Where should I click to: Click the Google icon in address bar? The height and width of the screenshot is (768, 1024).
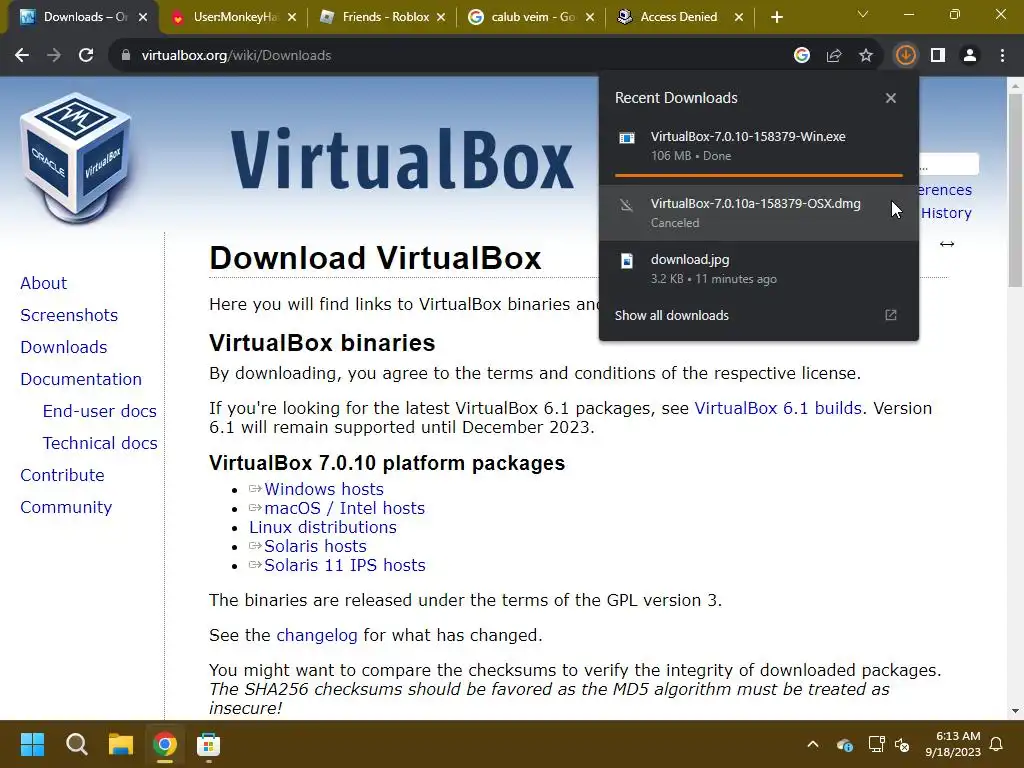point(801,56)
